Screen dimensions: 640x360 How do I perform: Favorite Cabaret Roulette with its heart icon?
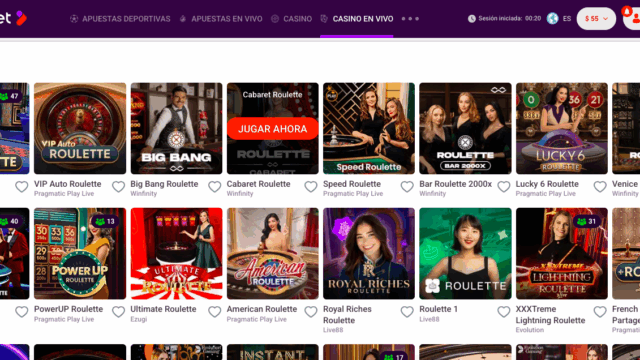pos(311,187)
